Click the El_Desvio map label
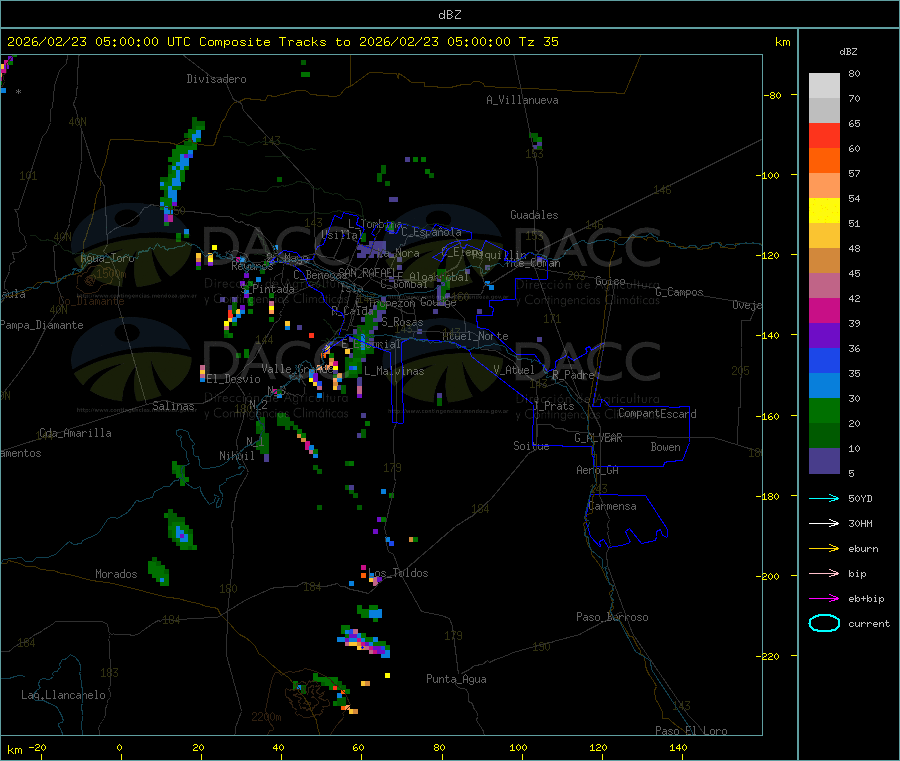The height and width of the screenshot is (761, 900). point(234,379)
